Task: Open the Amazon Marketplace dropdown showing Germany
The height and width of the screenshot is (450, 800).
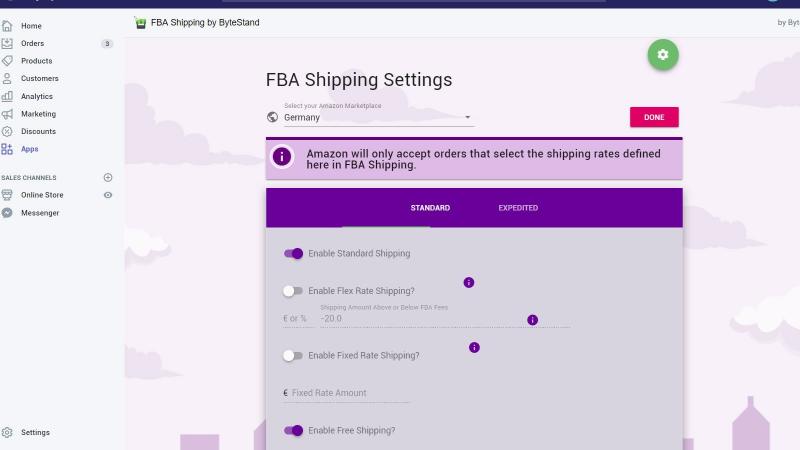Action: coord(378,117)
